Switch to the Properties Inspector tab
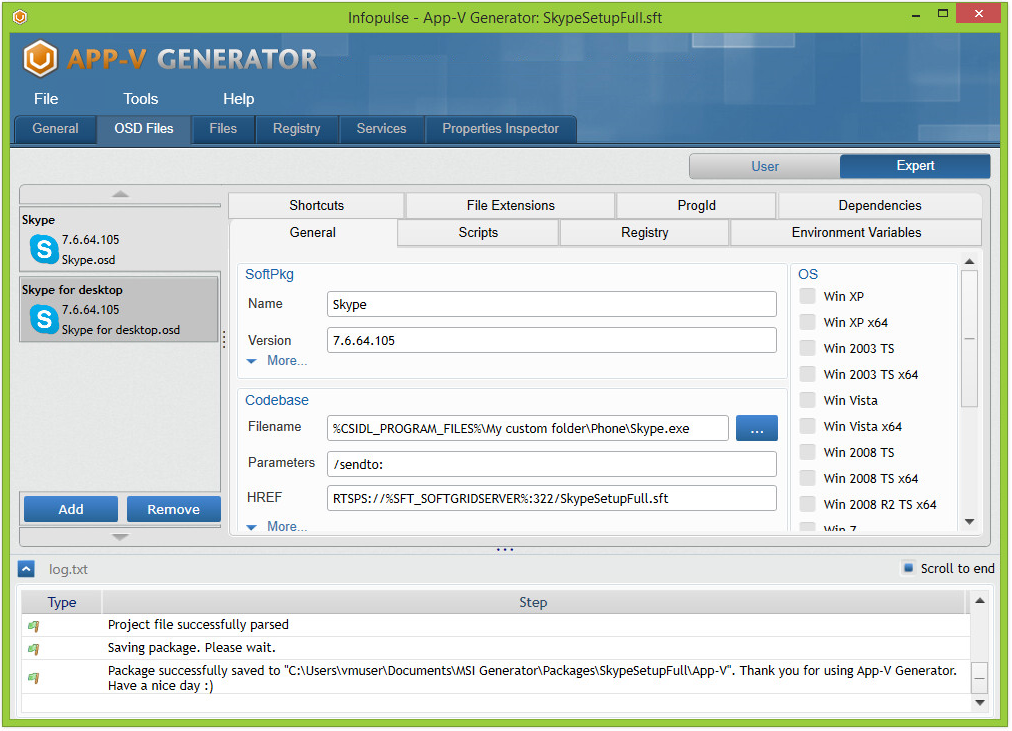The height and width of the screenshot is (731, 1012). point(501,129)
